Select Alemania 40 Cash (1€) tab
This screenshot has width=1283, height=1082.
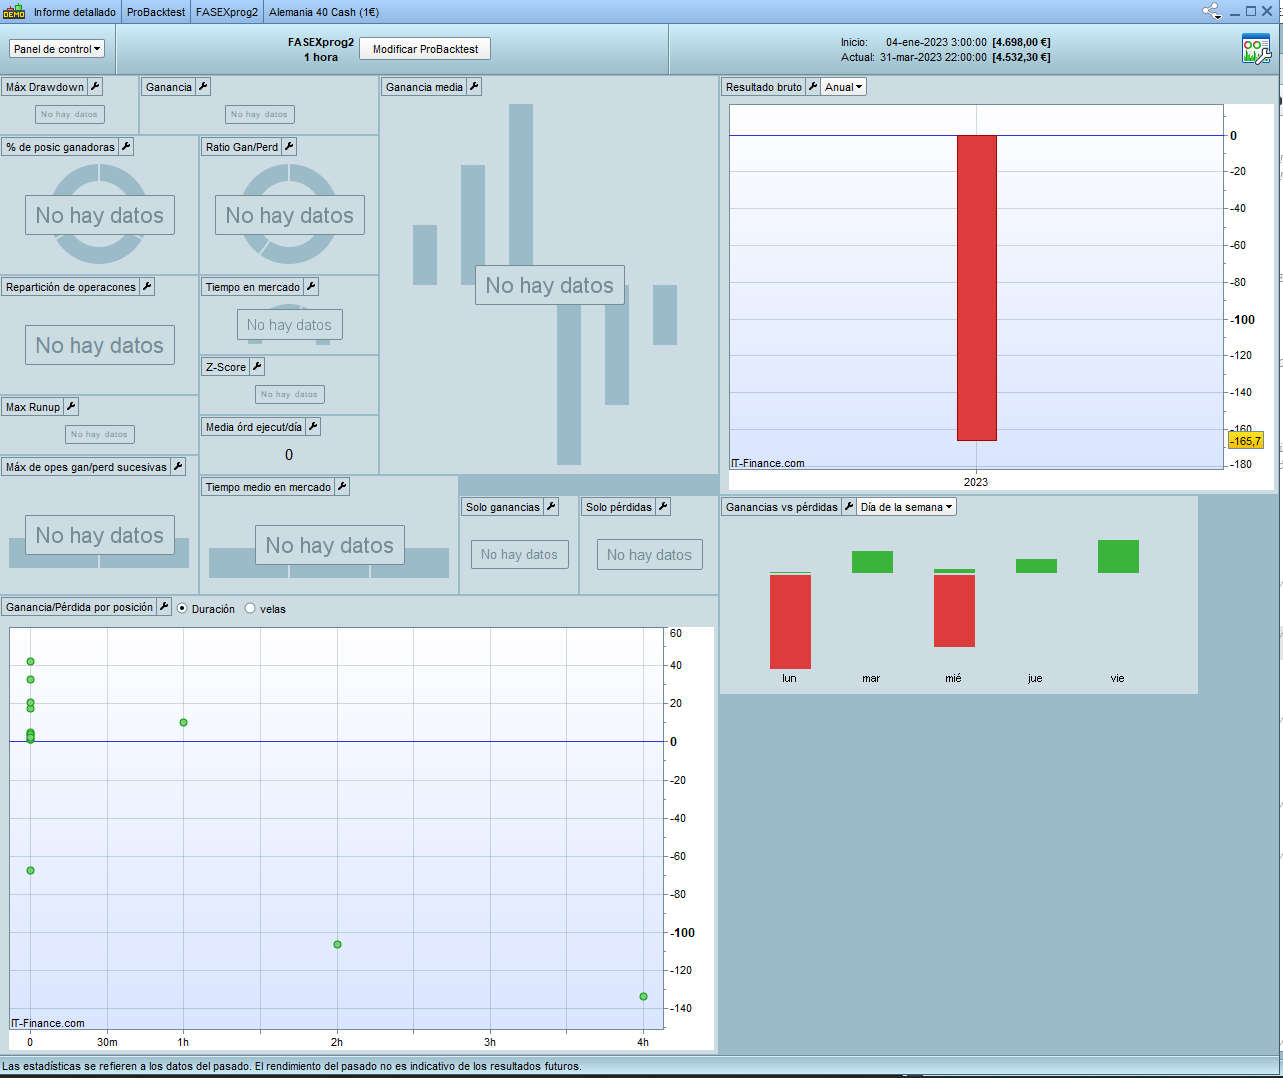pos(324,12)
